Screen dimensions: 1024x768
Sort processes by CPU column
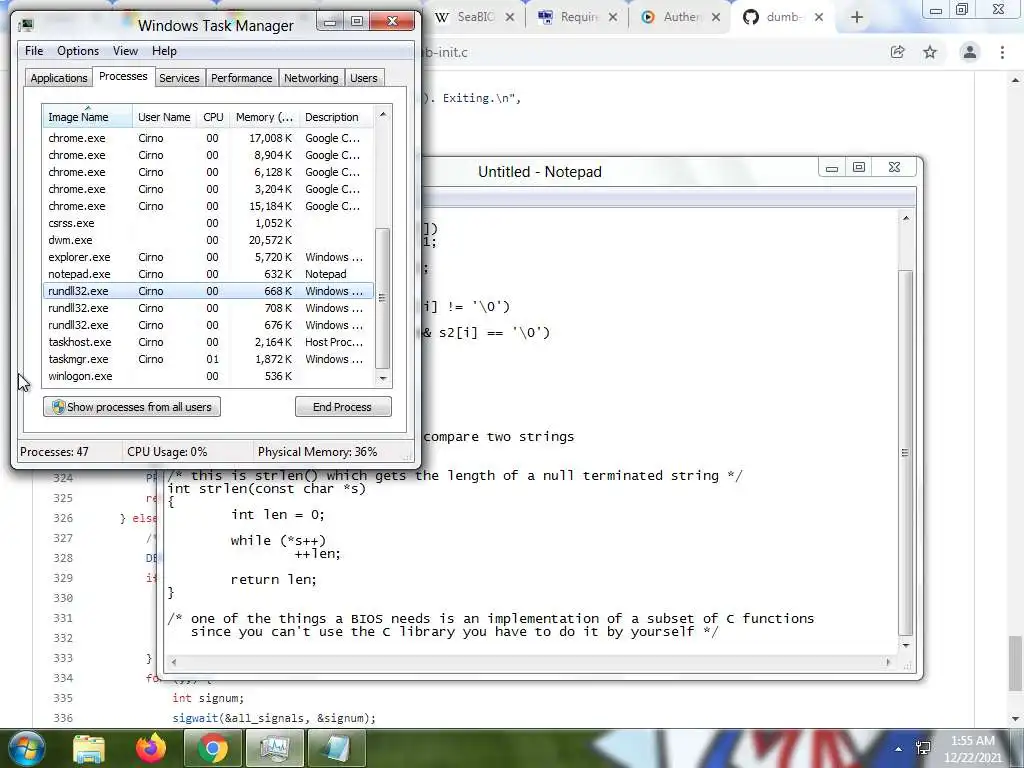(x=213, y=117)
